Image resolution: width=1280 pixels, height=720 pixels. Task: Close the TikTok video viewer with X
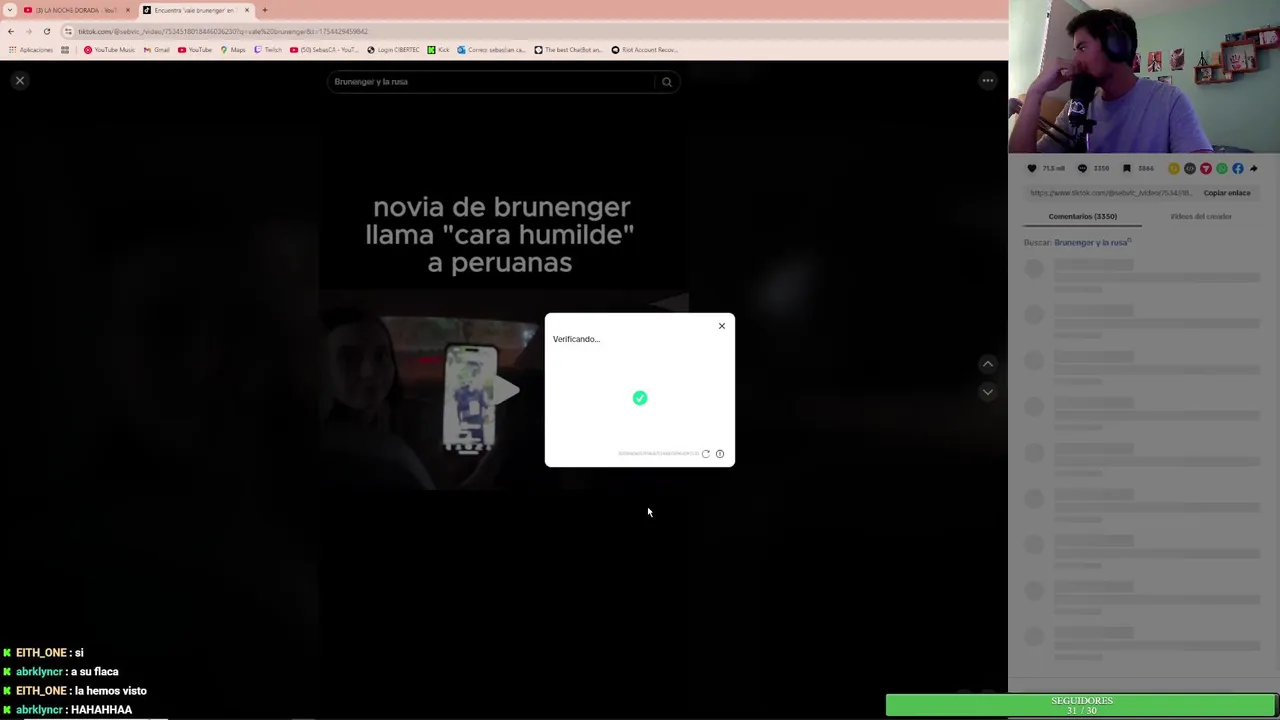[19, 80]
